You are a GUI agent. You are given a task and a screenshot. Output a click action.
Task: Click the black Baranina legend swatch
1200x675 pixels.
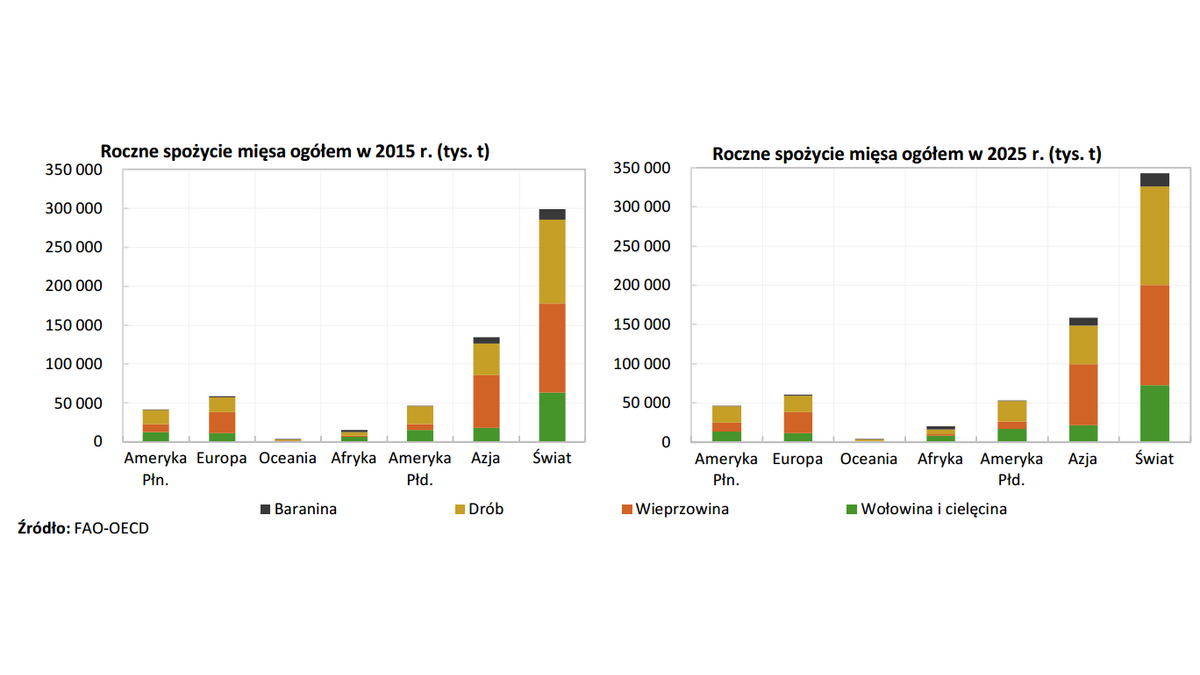click(x=266, y=509)
